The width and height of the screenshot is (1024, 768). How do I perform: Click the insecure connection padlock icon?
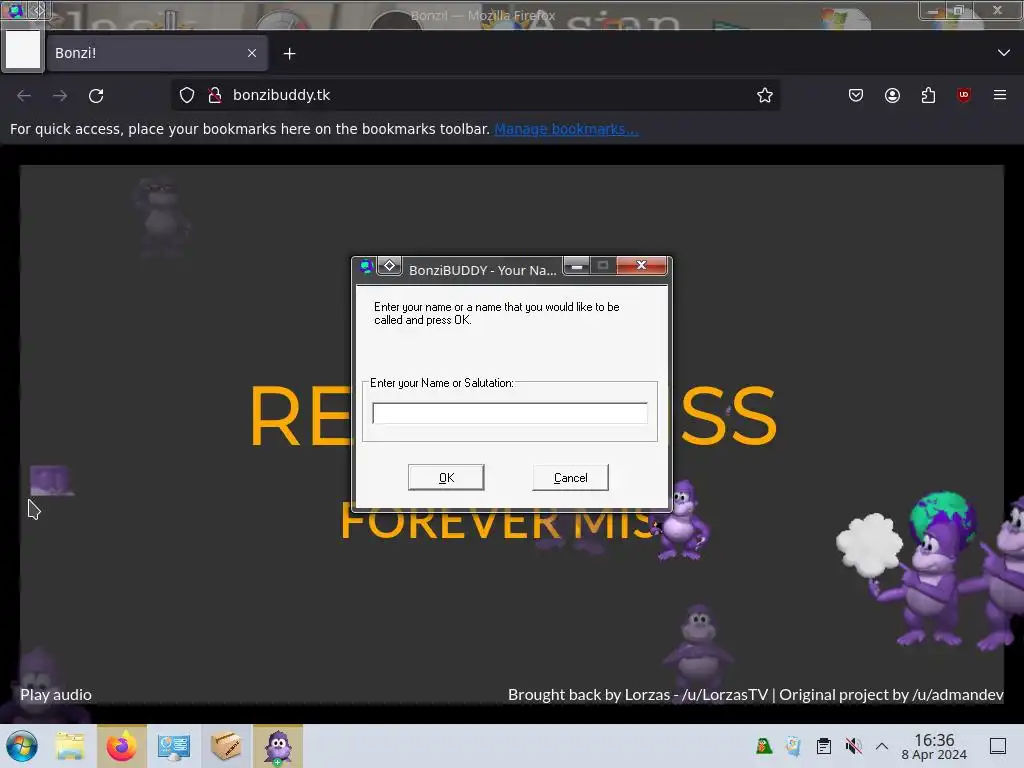[214, 95]
